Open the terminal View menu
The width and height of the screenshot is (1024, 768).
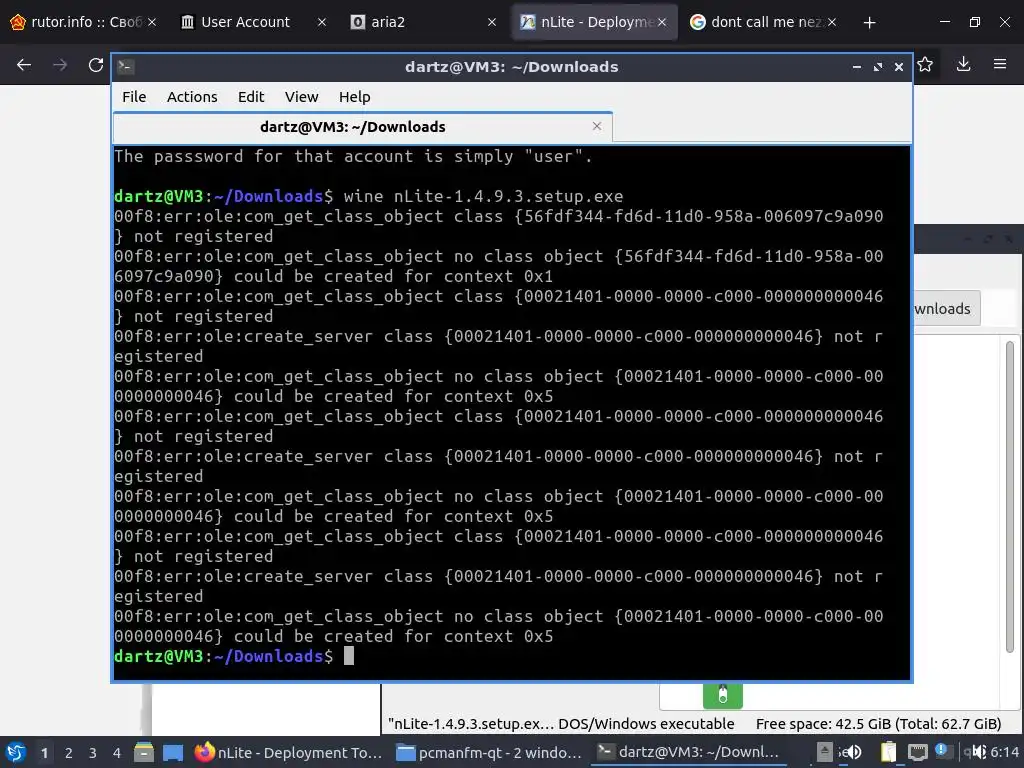point(301,97)
